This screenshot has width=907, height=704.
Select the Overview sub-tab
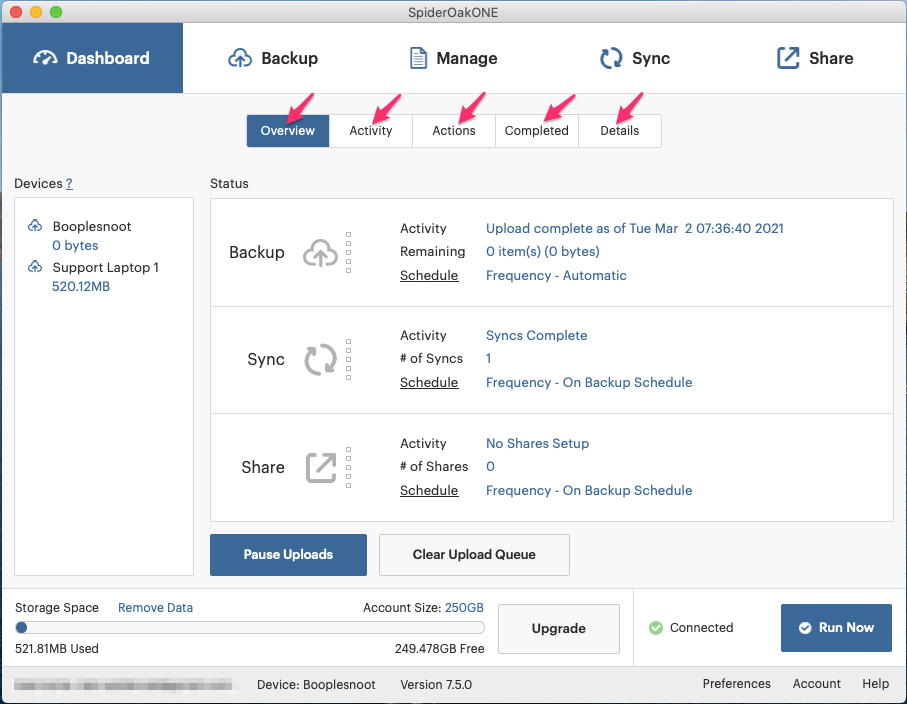[x=287, y=131]
